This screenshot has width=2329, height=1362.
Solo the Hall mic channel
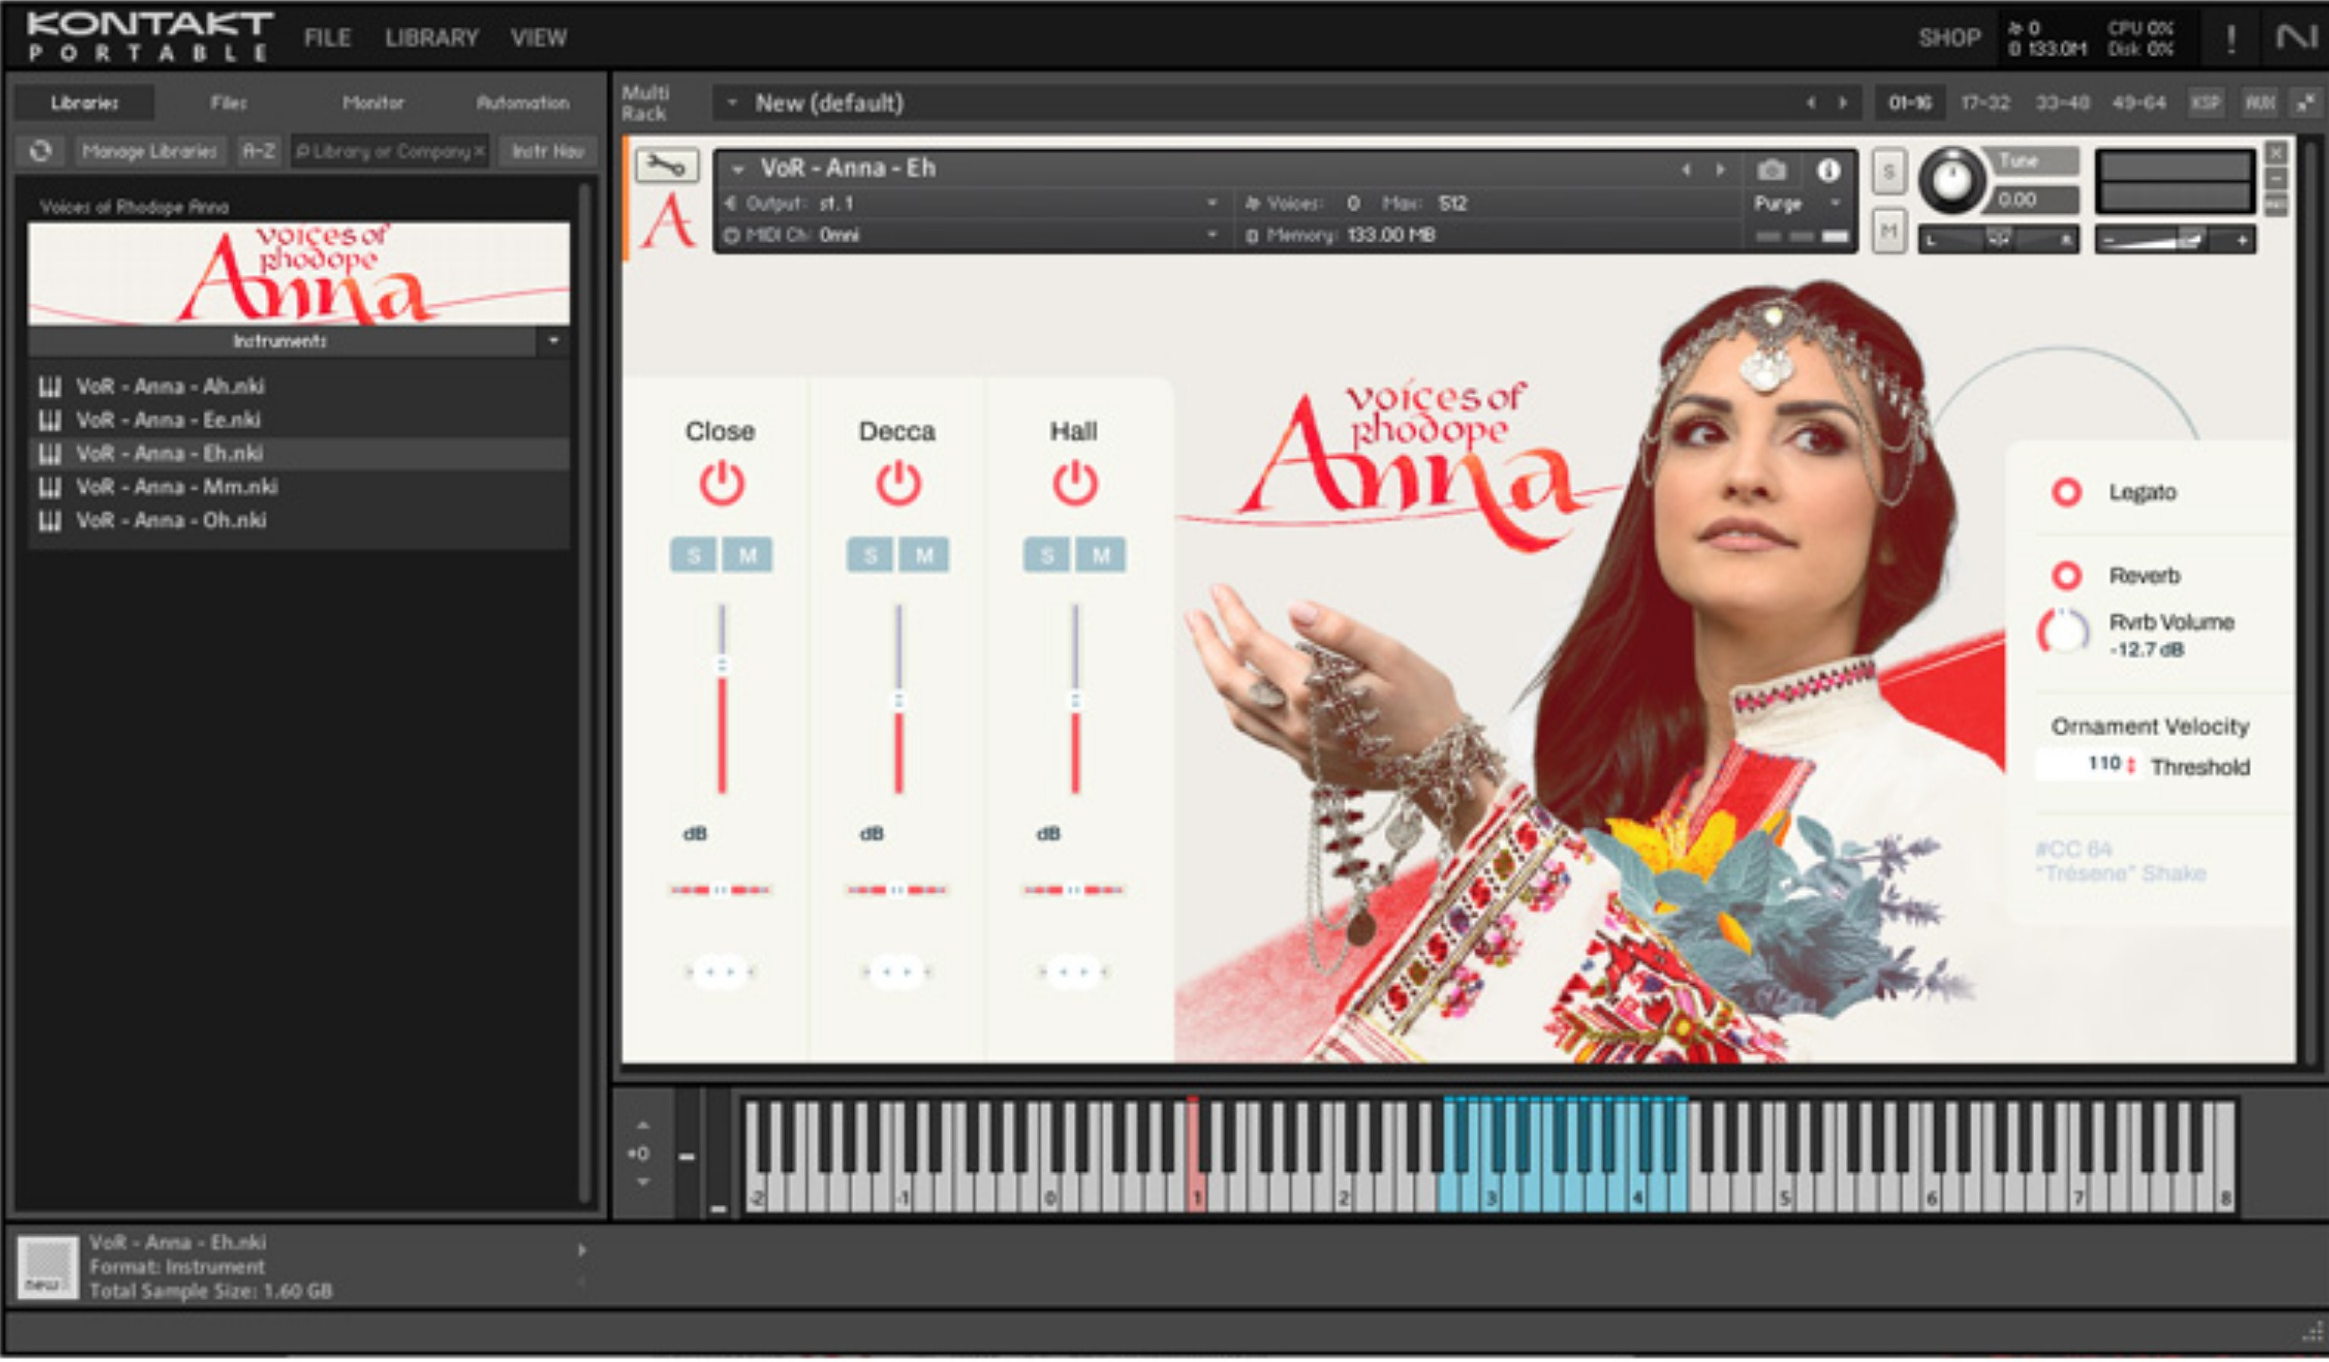(1047, 555)
